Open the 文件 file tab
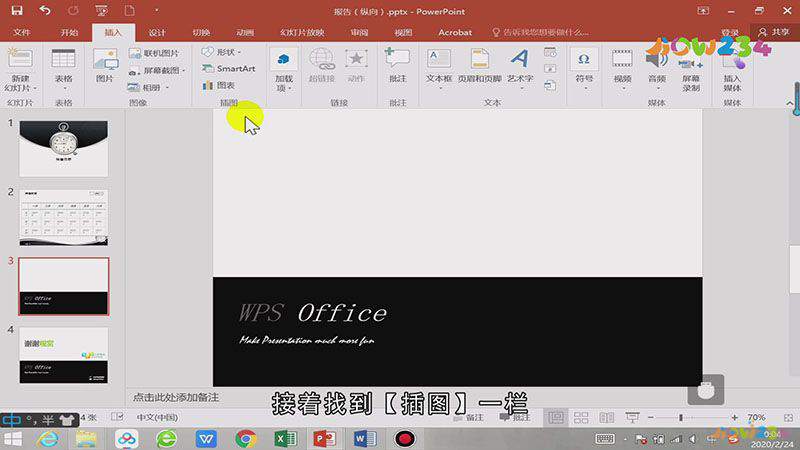The image size is (800, 450). click(x=22, y=32)
